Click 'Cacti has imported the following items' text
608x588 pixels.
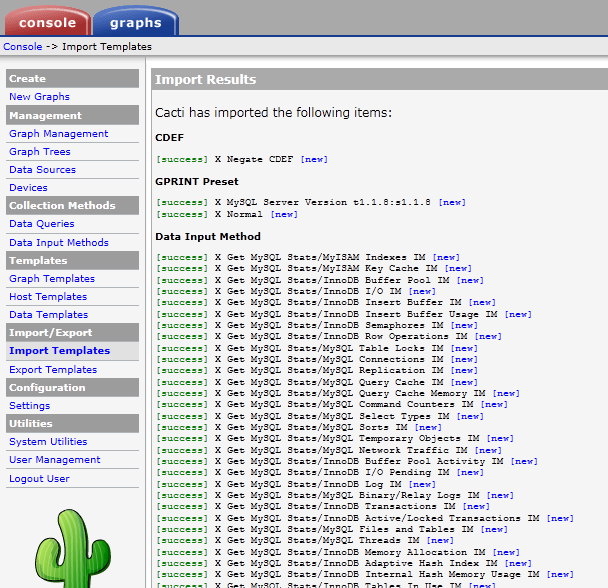point(273,113)
